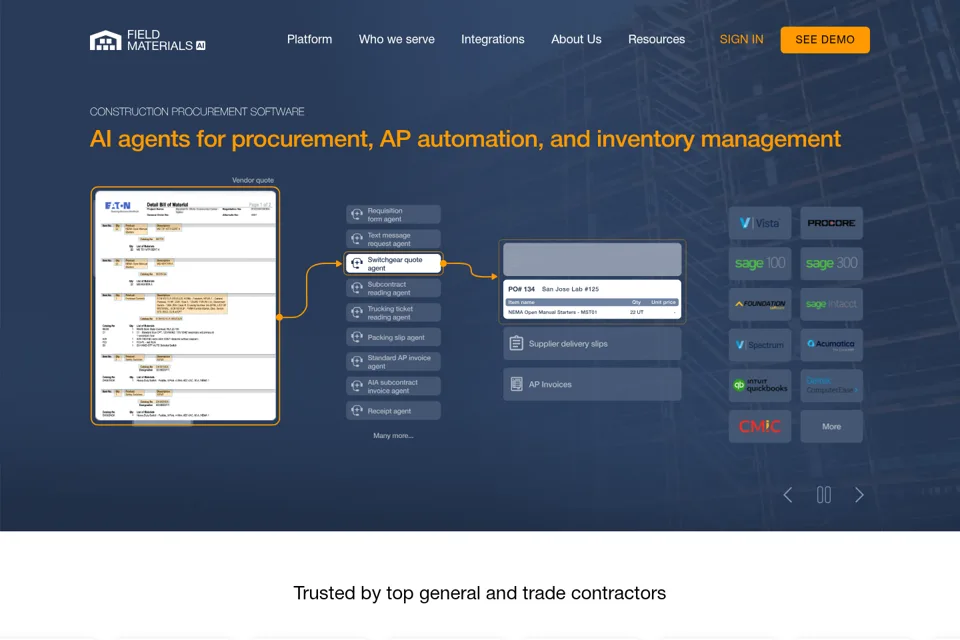Open the Spectrum integration logo tile
960x640 pixels.
760,345
